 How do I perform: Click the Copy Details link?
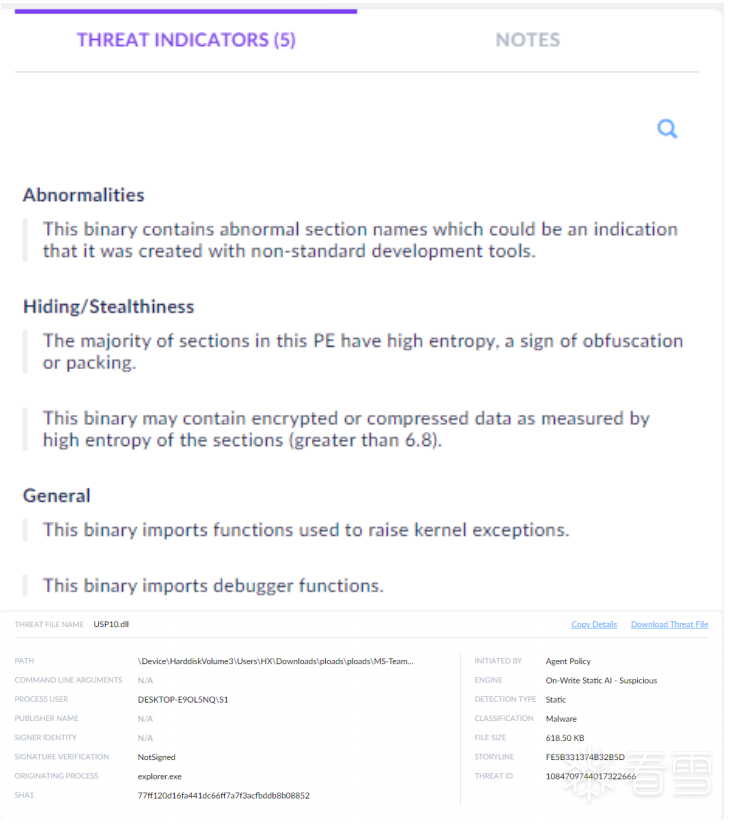point(594,624)
